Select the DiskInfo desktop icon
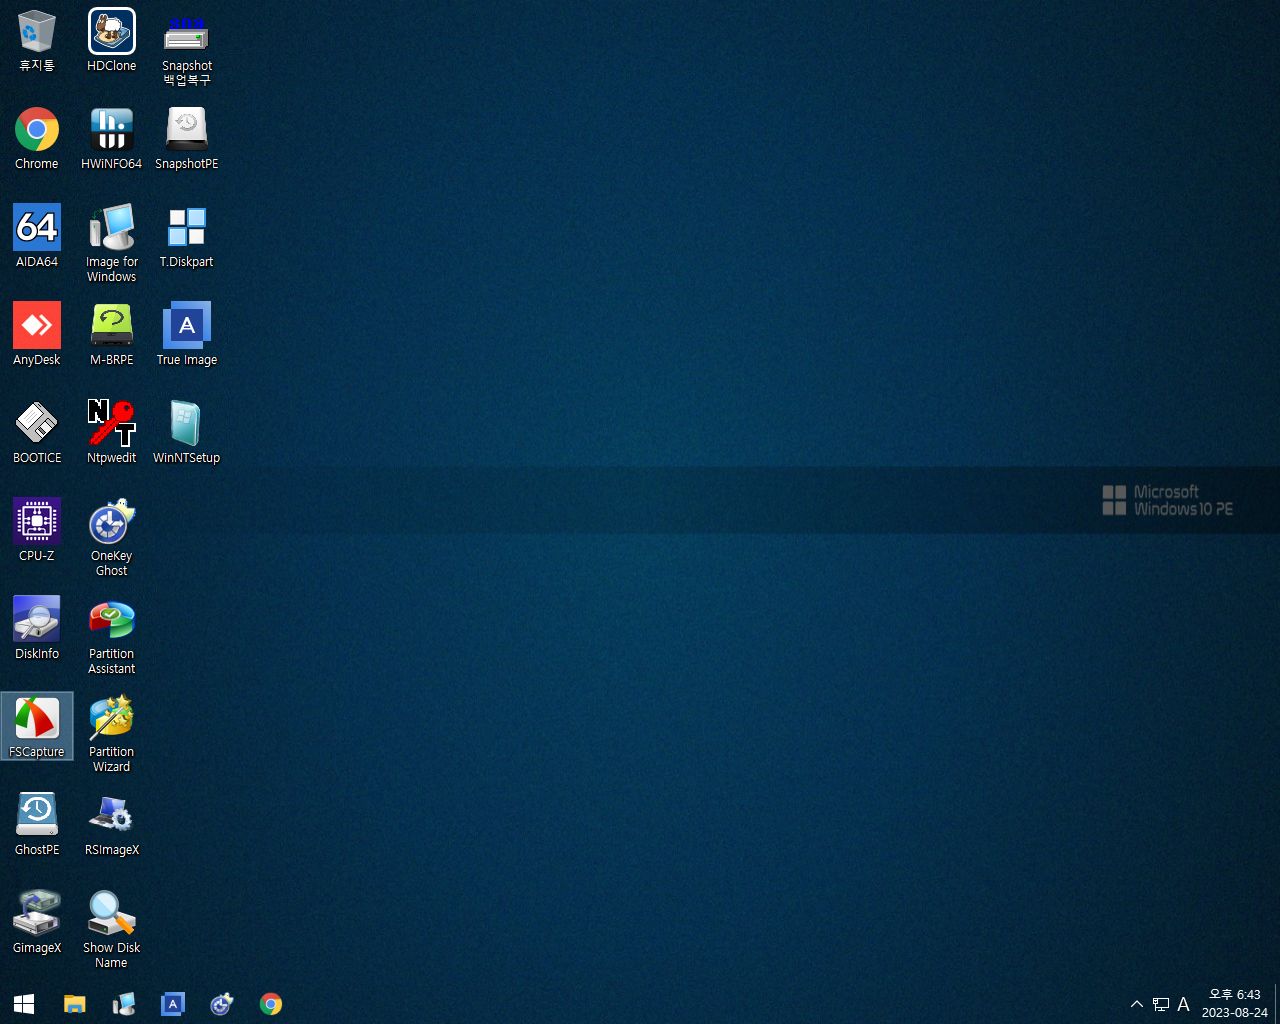1280x1024 pixels. [37, 629]
